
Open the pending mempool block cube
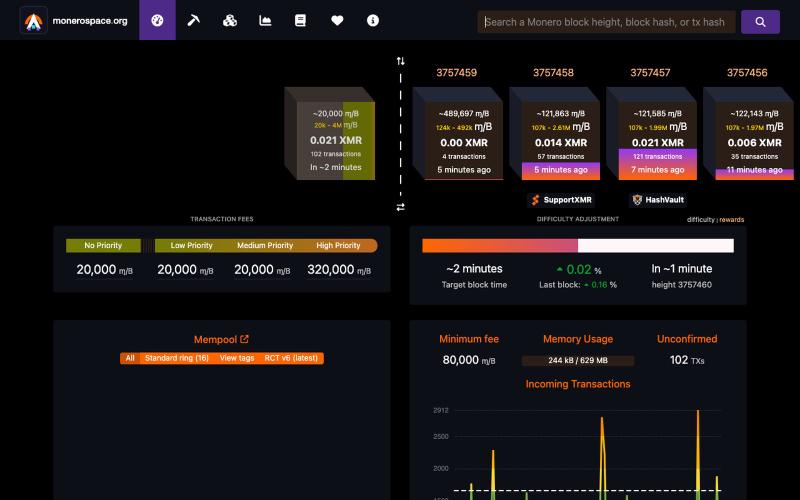coord(330,133)
